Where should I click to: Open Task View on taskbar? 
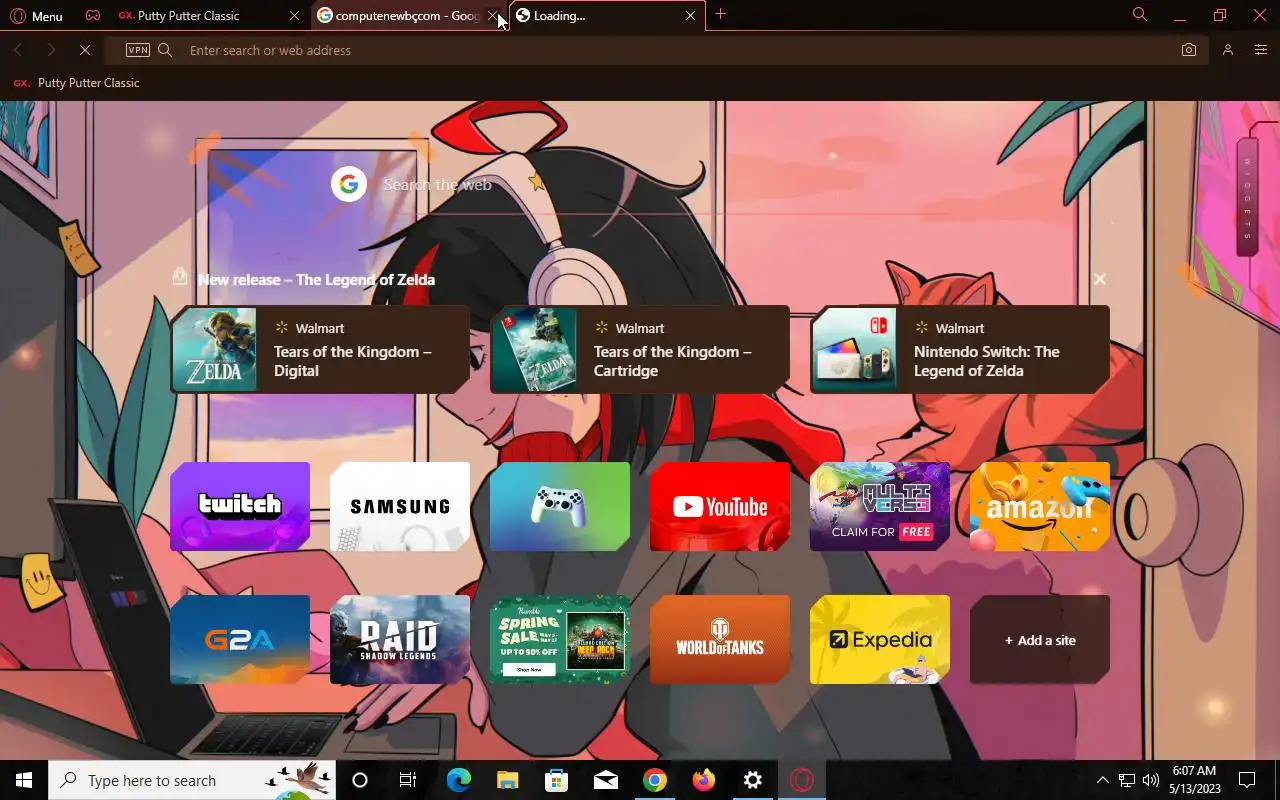[408, 780]
